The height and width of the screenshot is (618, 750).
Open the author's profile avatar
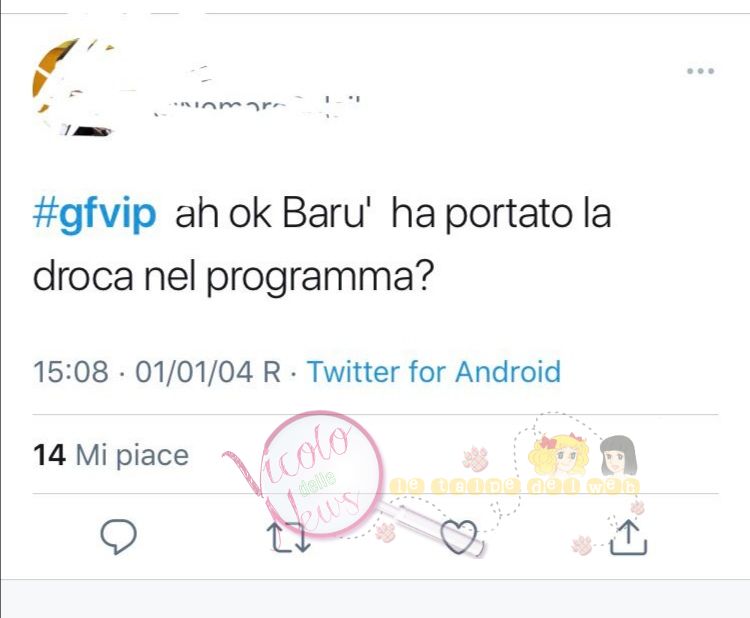[74, 86]
